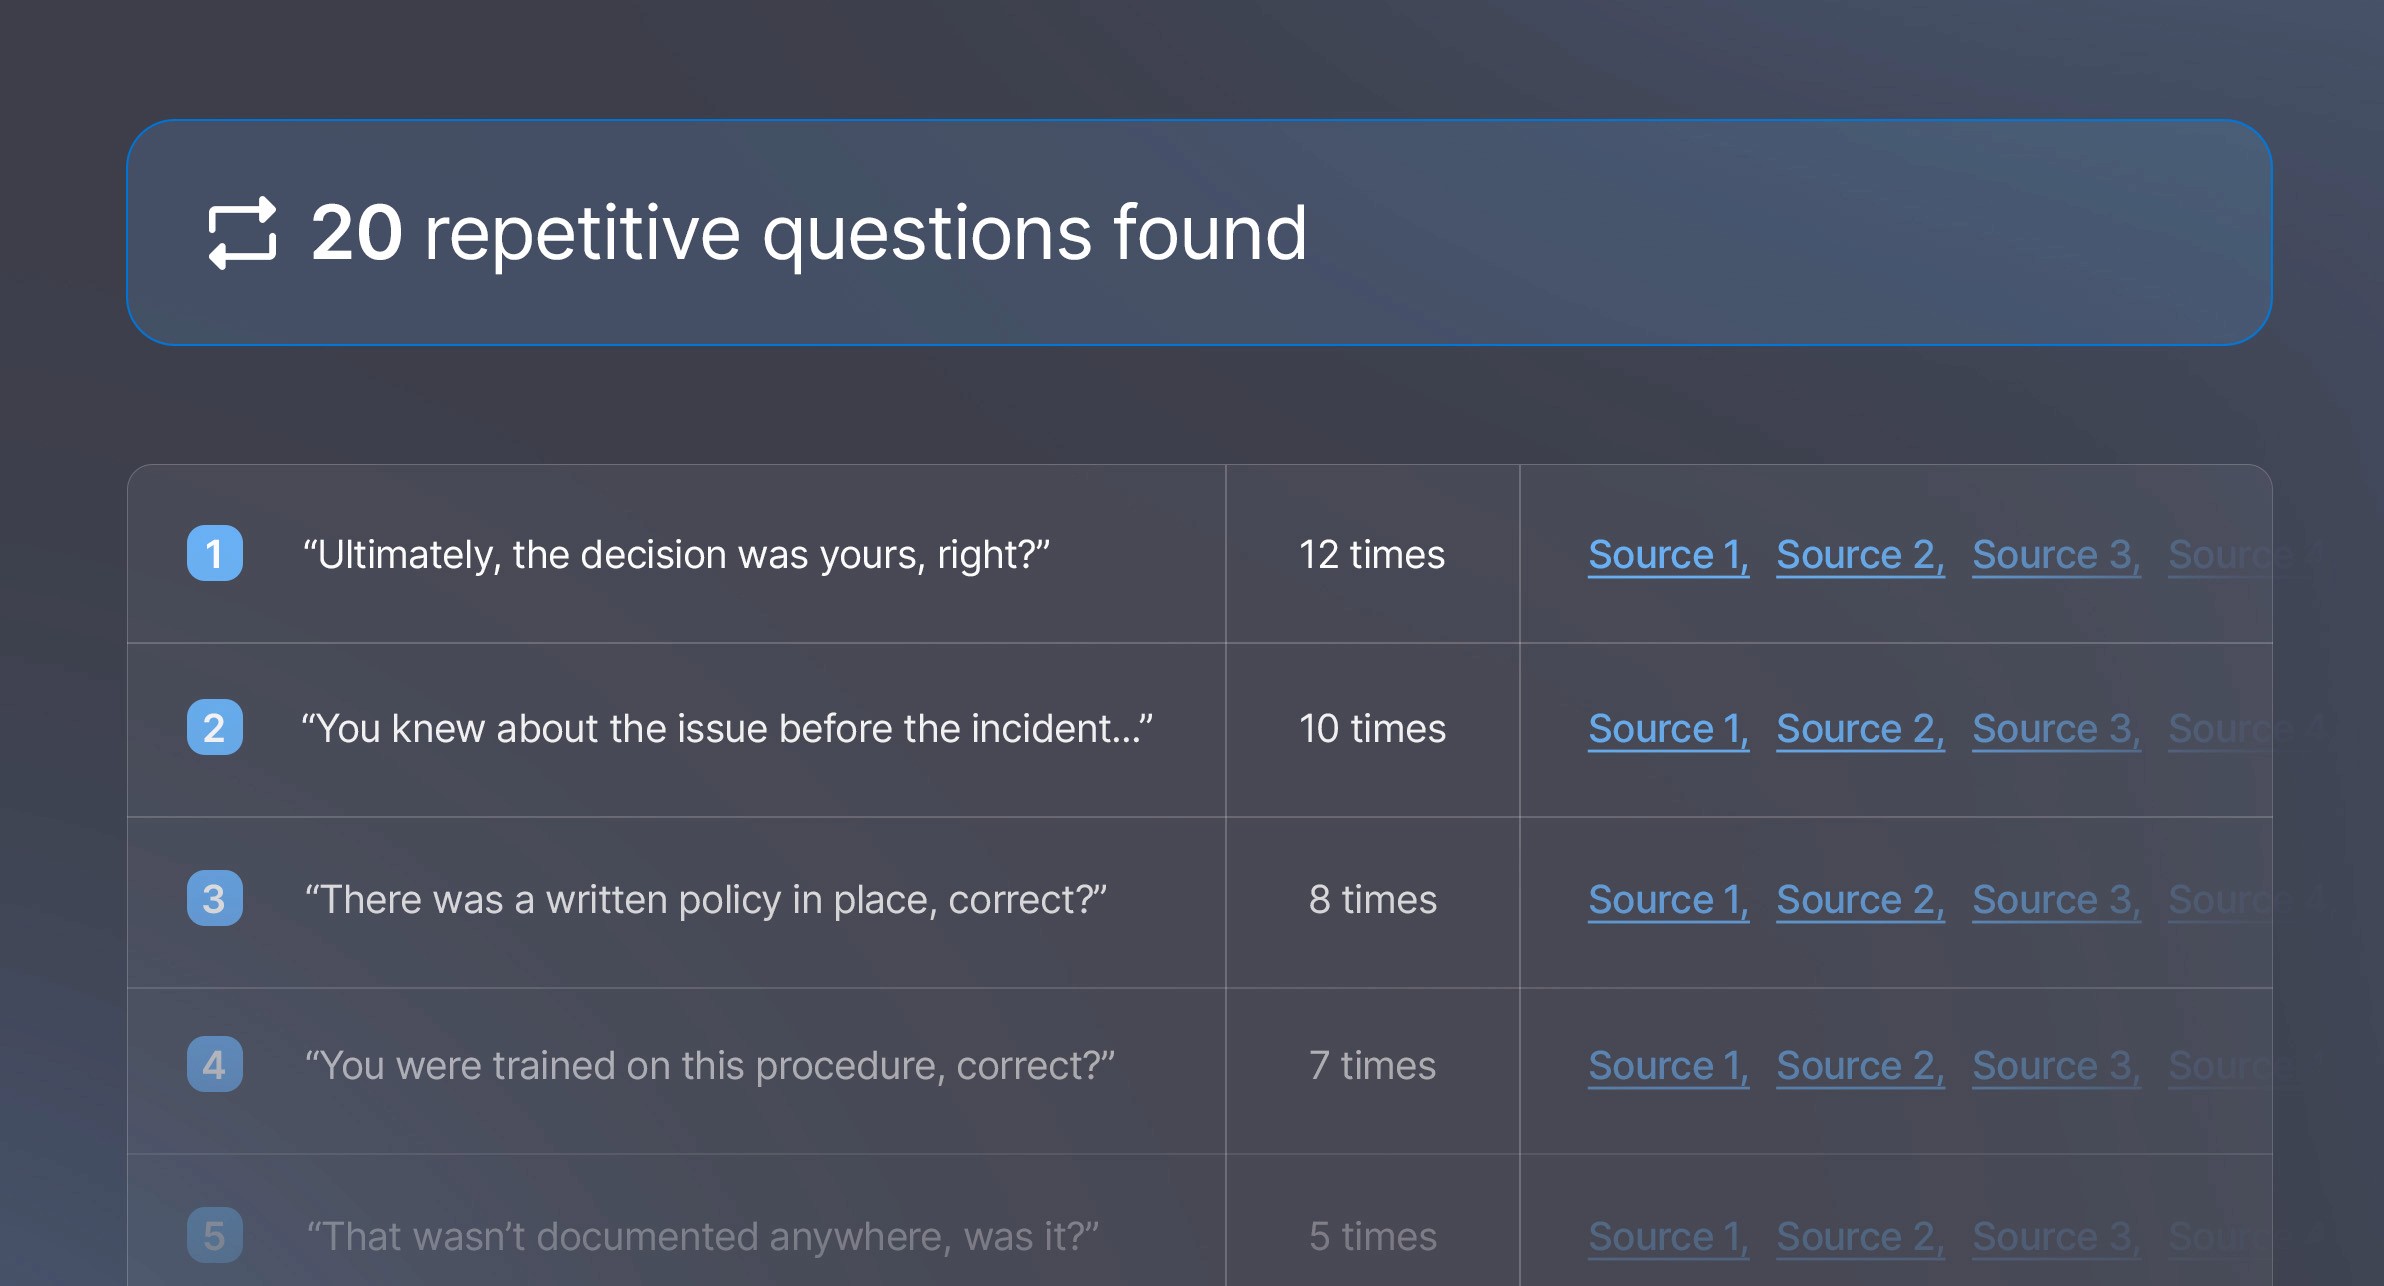Open Source 1 for the 'Ultimately' question

tap(1667, 555)
